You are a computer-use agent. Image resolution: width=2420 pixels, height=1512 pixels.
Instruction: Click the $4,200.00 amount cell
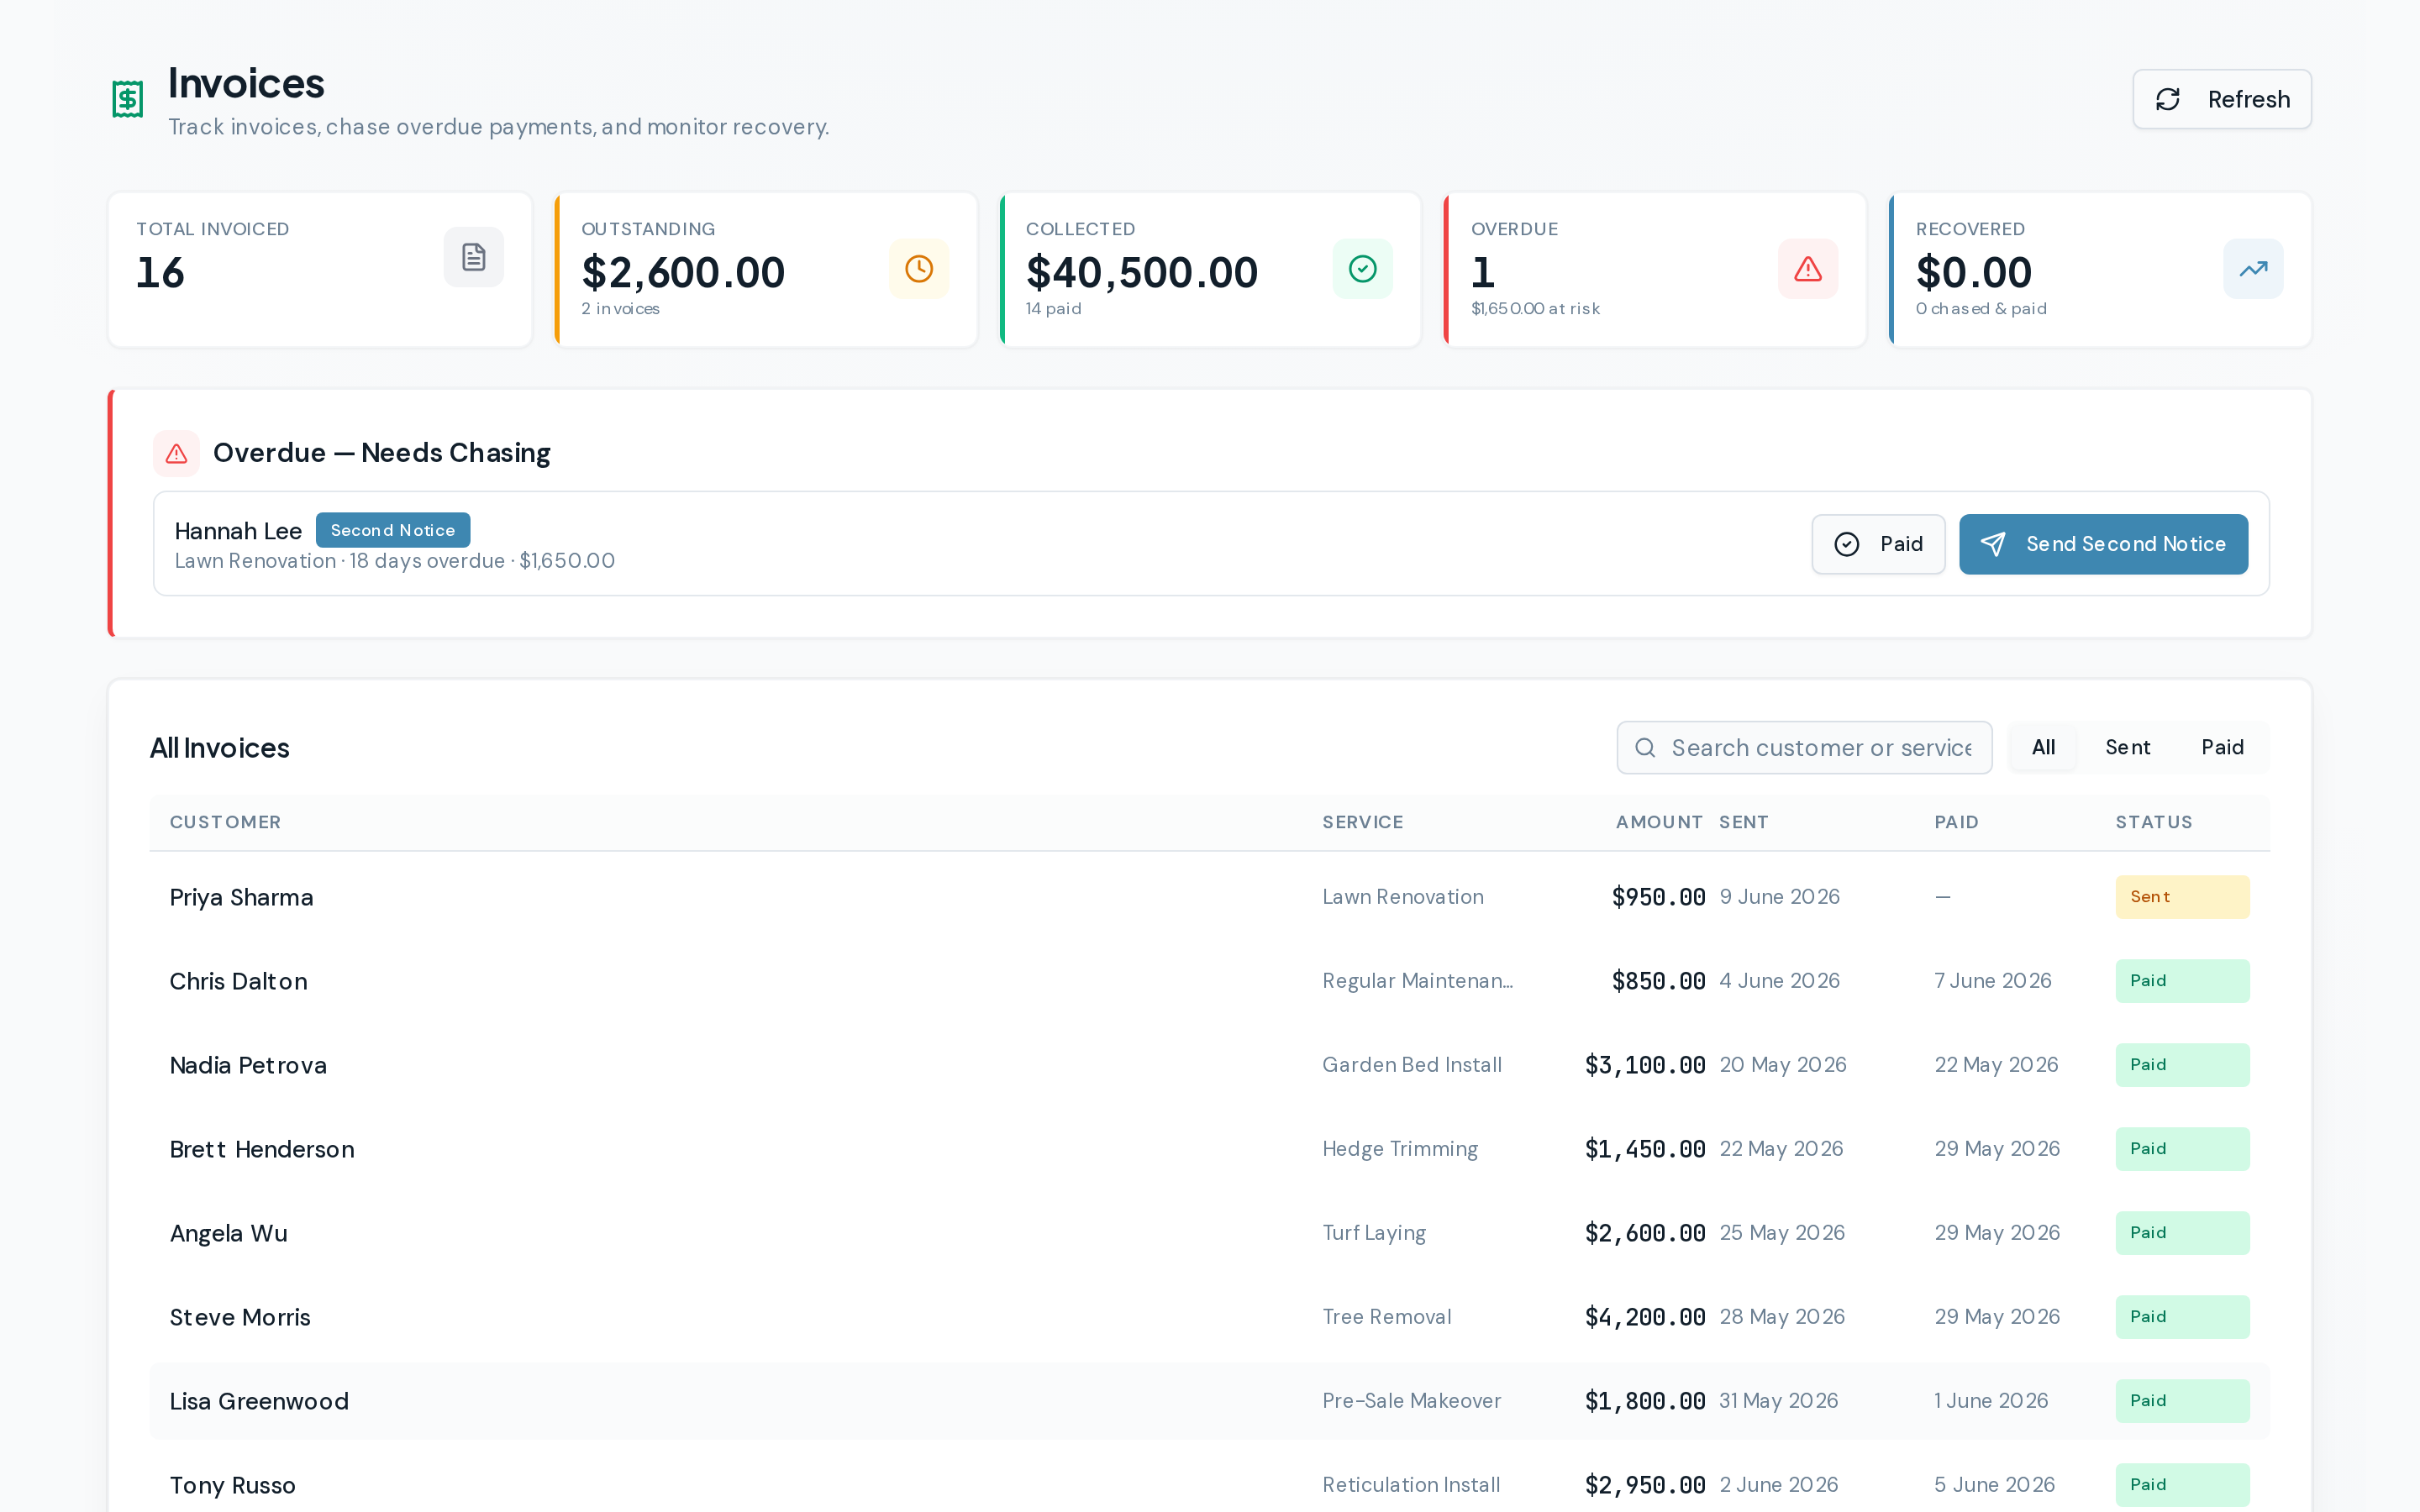(1645, 1317)
